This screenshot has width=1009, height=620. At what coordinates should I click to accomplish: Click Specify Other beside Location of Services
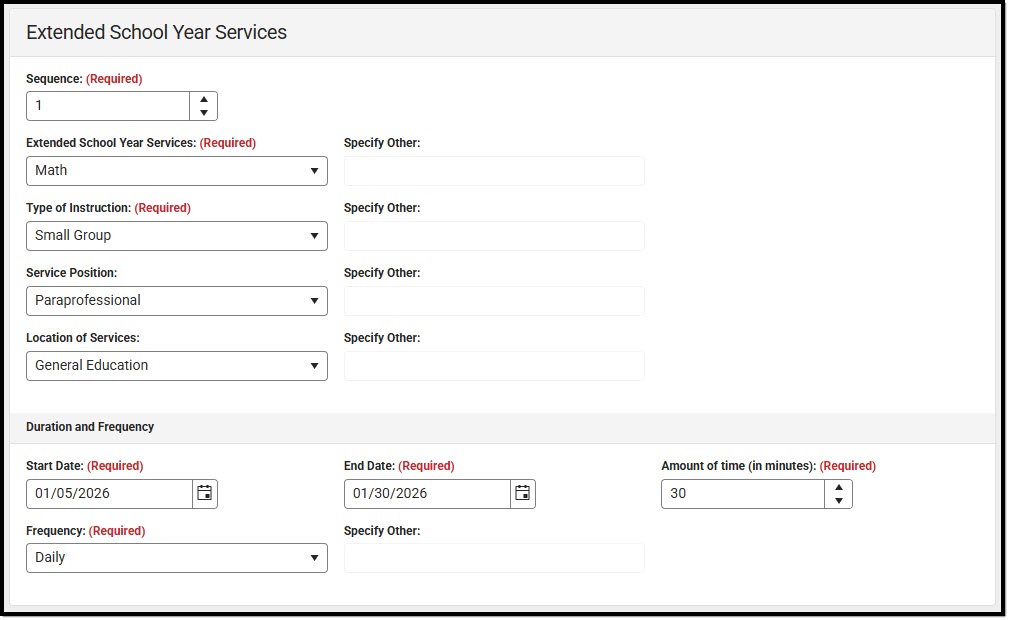pos(494,366)
